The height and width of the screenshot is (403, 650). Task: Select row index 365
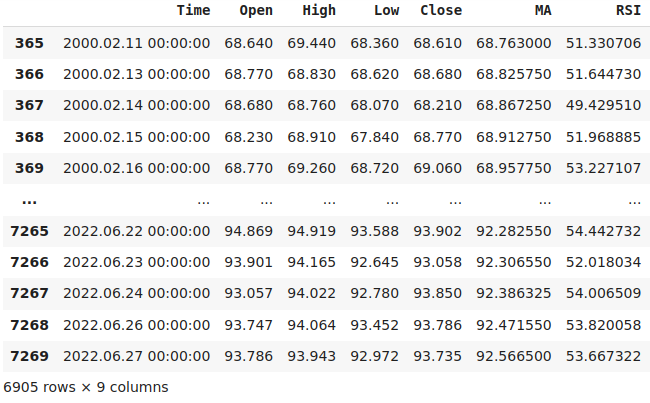point(29,43)
